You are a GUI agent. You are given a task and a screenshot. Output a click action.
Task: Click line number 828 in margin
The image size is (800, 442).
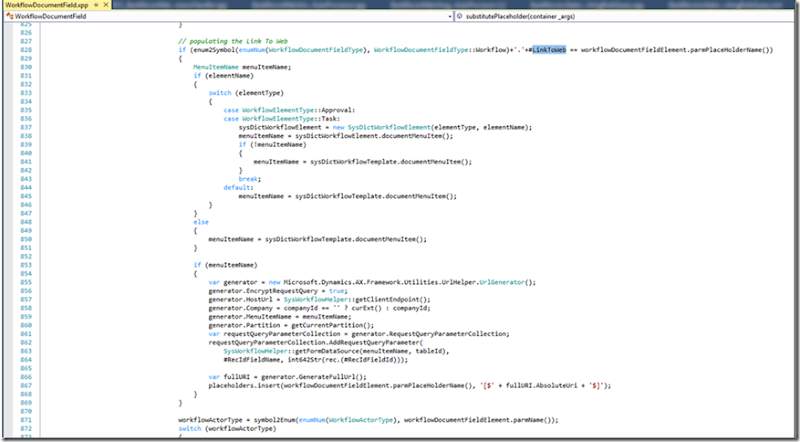pos(26,50)
